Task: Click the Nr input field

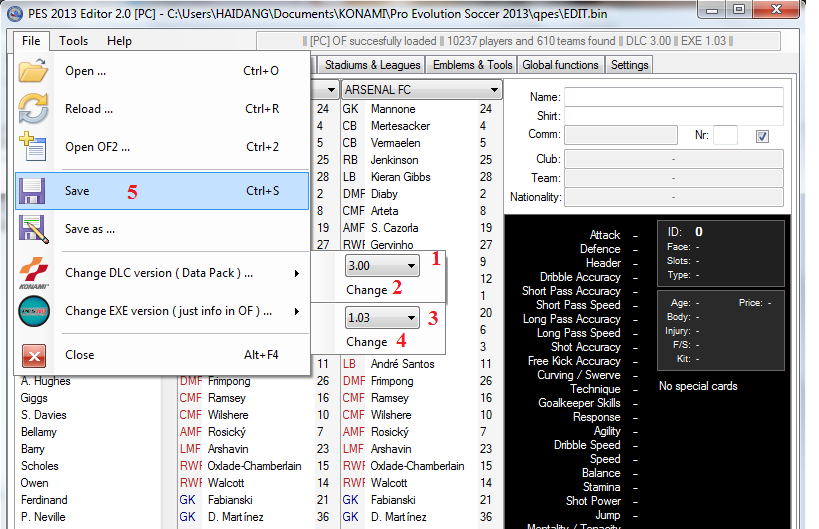Action: [726, 135]
